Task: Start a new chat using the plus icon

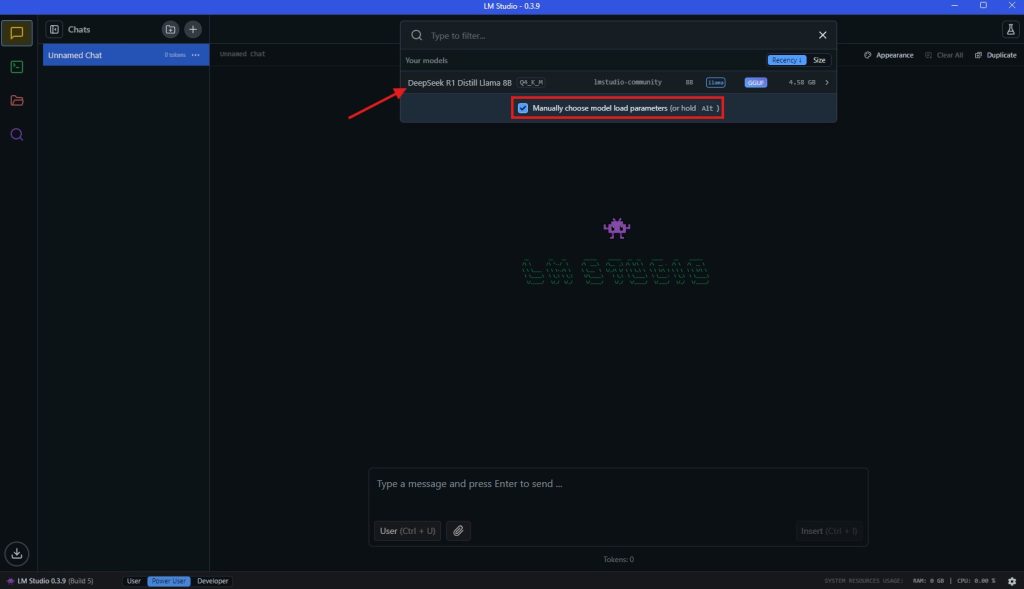Action: pyautogui.click(x=191, y=28)
